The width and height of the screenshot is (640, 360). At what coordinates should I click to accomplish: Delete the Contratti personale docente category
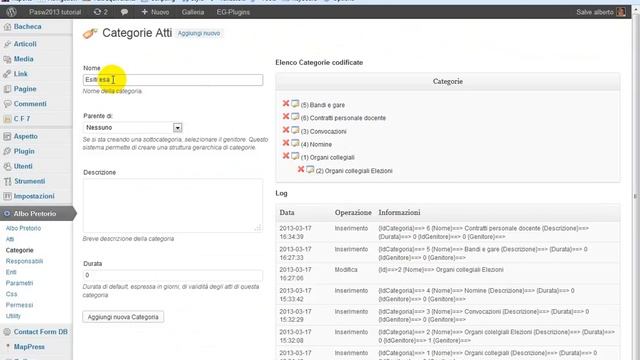tap(286, 117)
